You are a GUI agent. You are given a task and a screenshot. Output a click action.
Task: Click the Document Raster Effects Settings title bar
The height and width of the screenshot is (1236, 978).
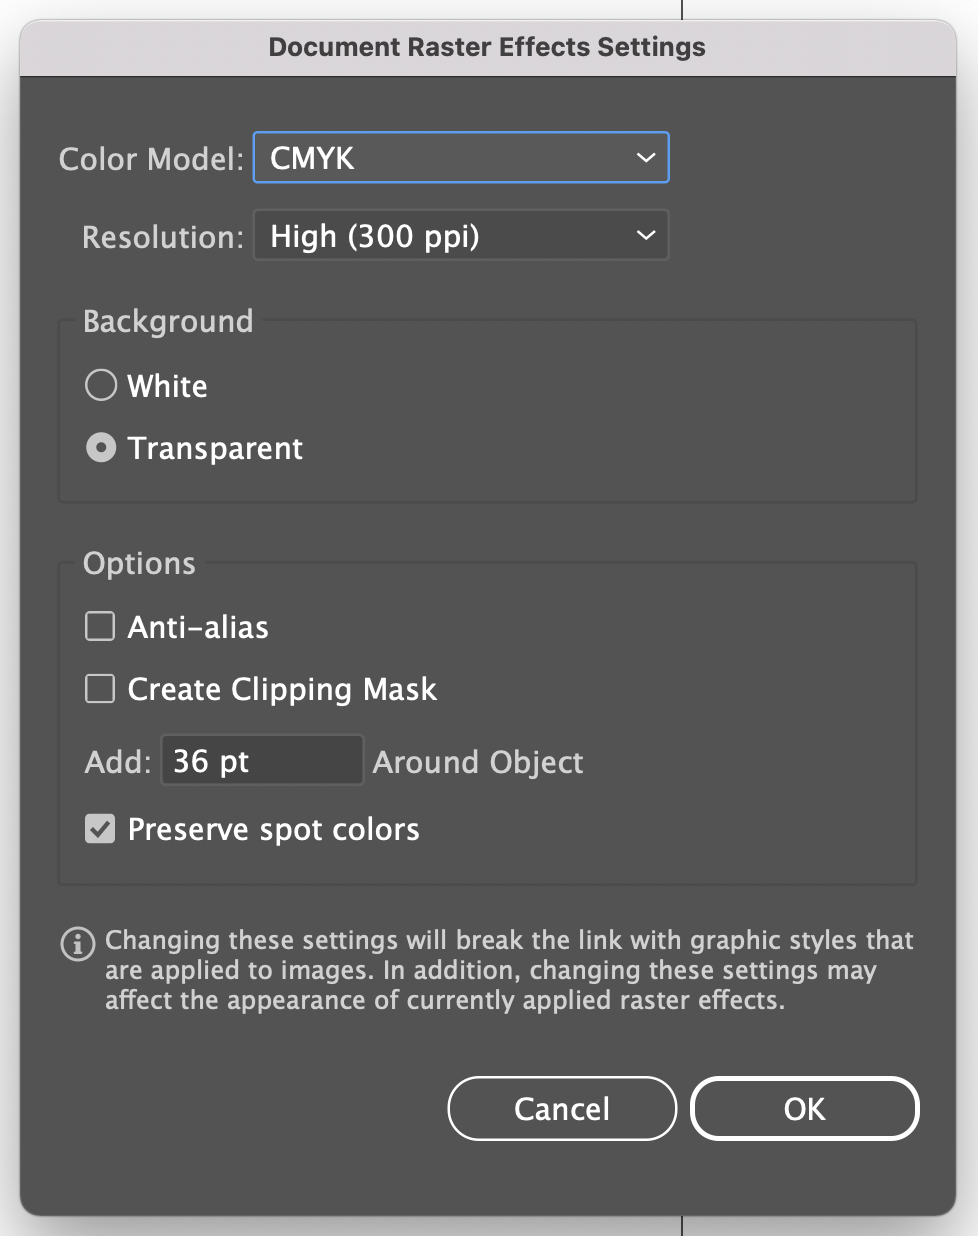click(x=487, y=46)
